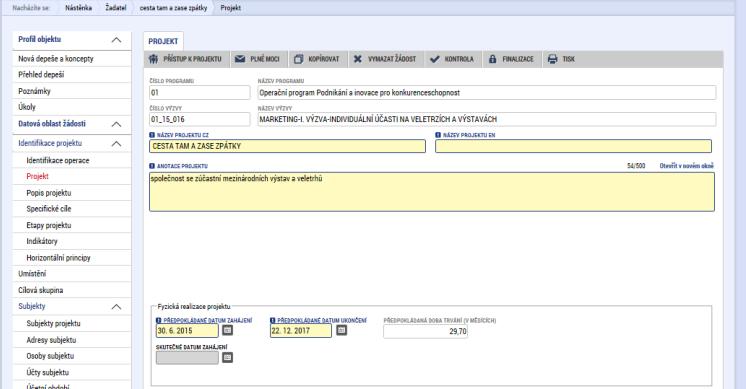Click start date field showing 30. 6. 2015
746x389 pixels.
(x=187, y=331)
